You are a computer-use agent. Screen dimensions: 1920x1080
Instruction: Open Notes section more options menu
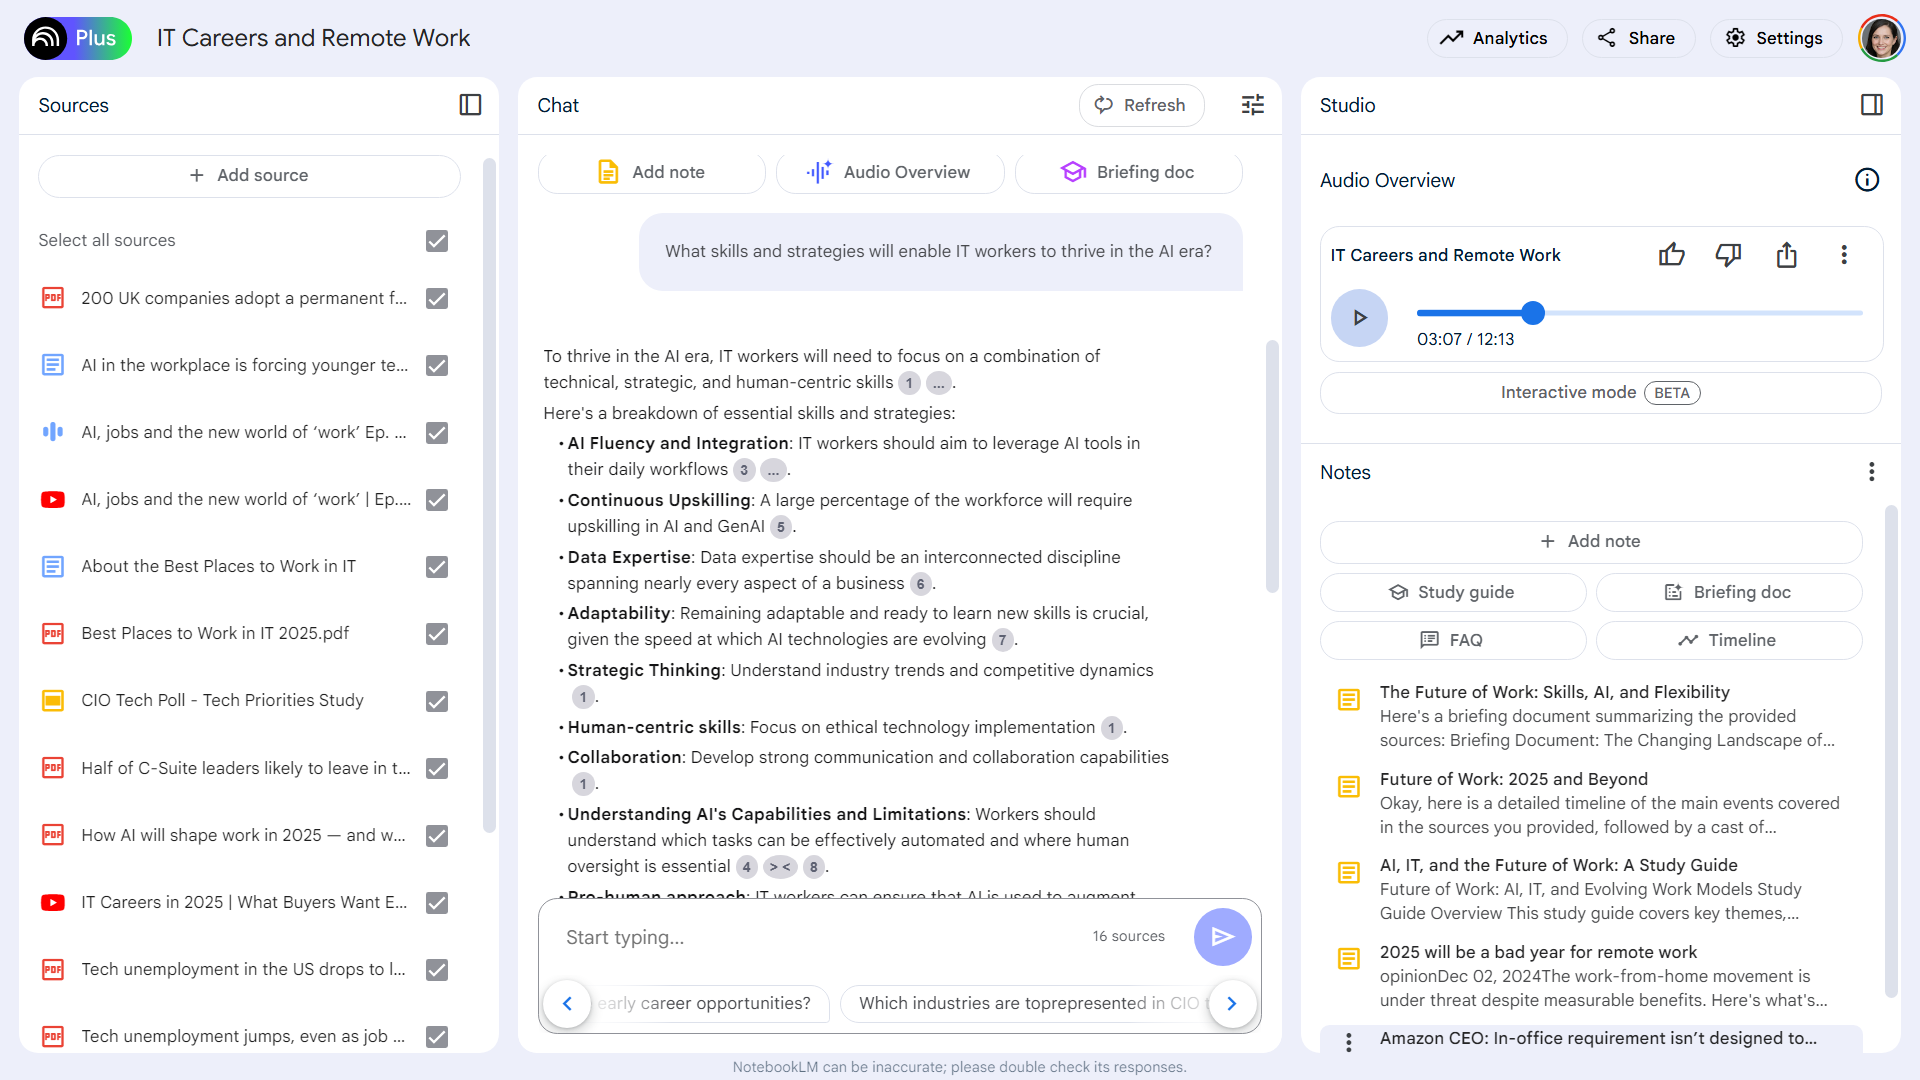(1871, 472)
